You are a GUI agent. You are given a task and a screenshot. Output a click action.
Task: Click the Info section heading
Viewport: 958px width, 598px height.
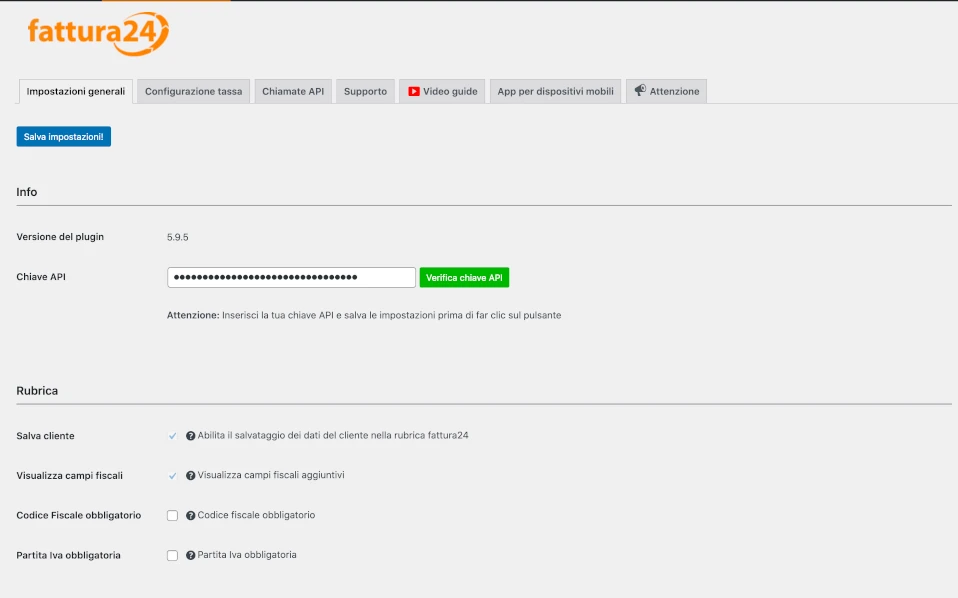(x=27, y=192)
